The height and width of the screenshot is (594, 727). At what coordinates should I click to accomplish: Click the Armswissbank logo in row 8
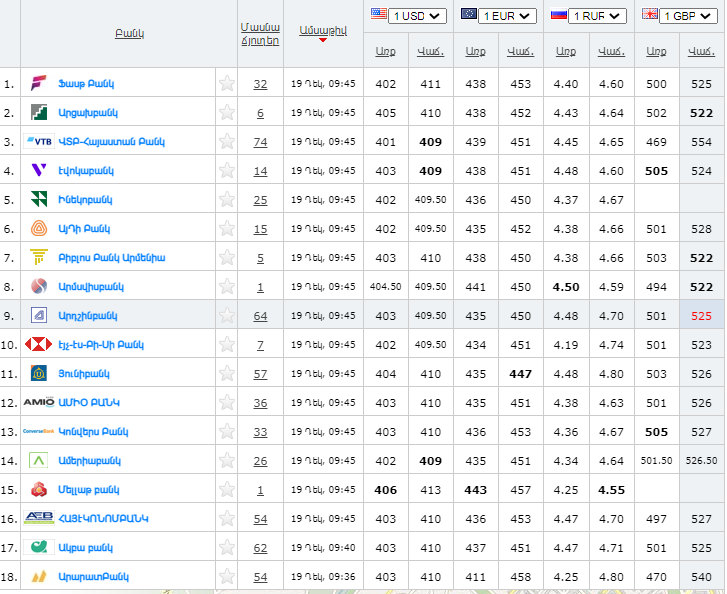point(39,287)
